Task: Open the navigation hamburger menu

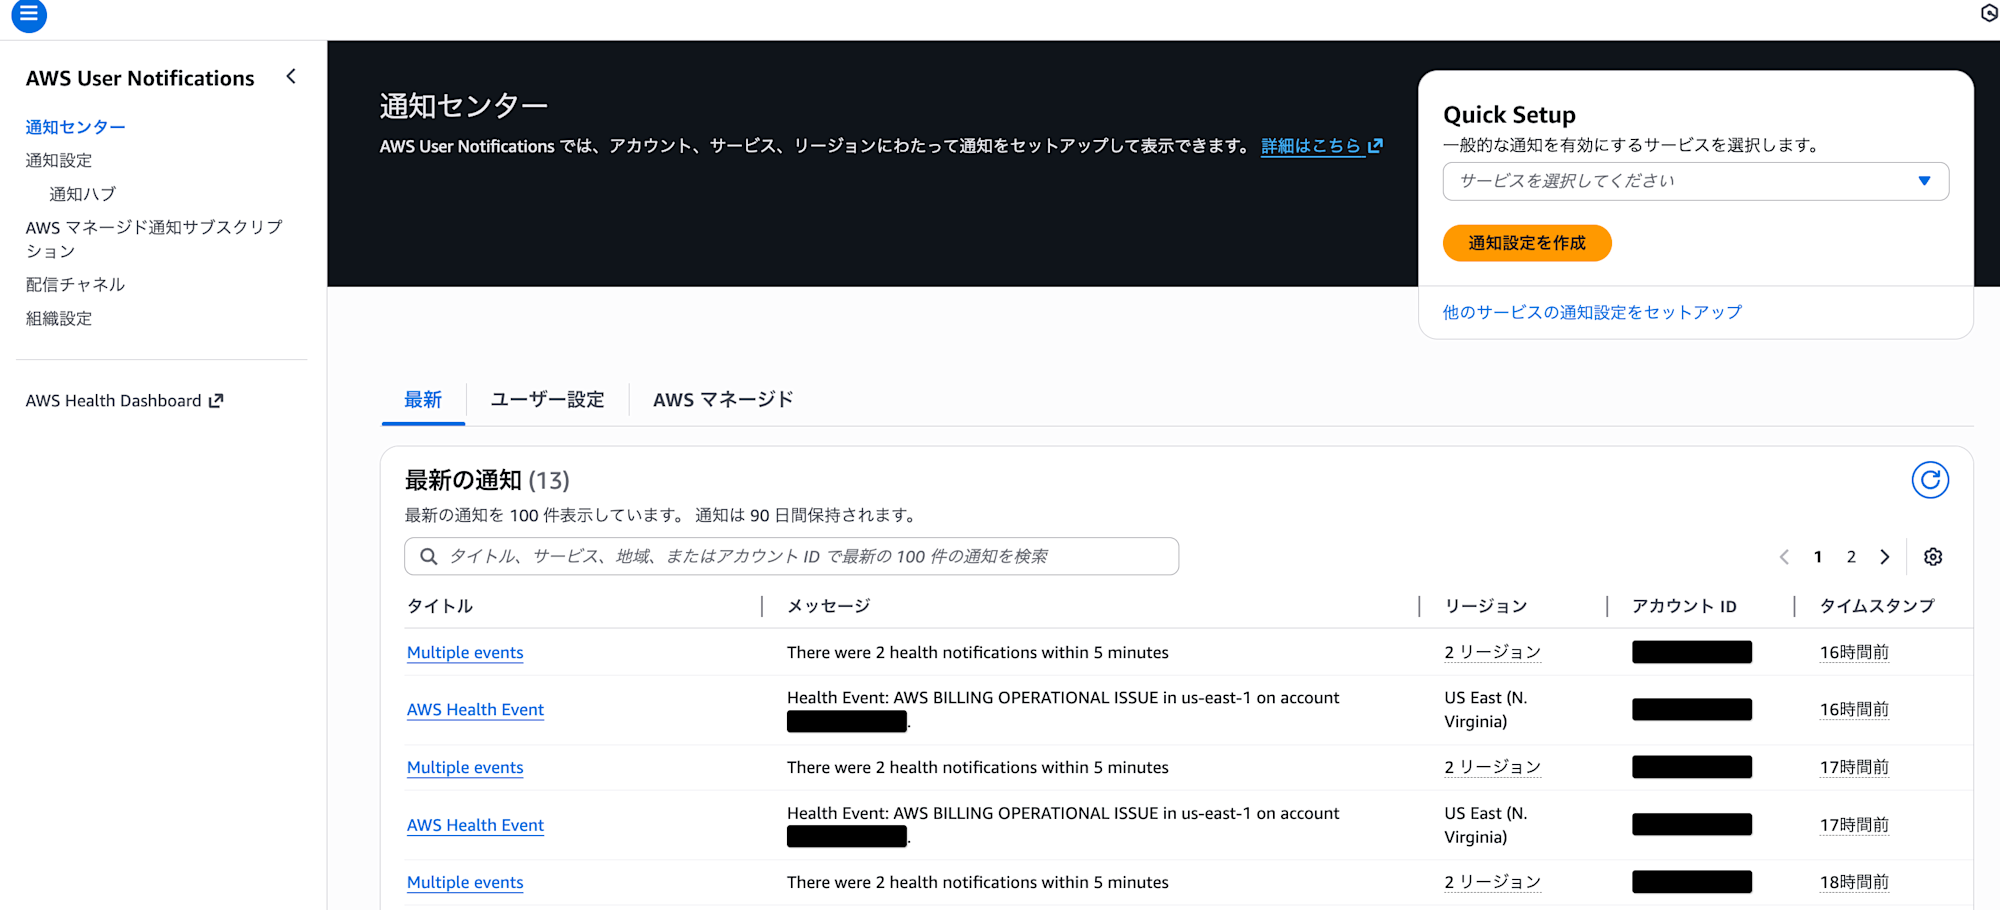Action: click(29, 16)
